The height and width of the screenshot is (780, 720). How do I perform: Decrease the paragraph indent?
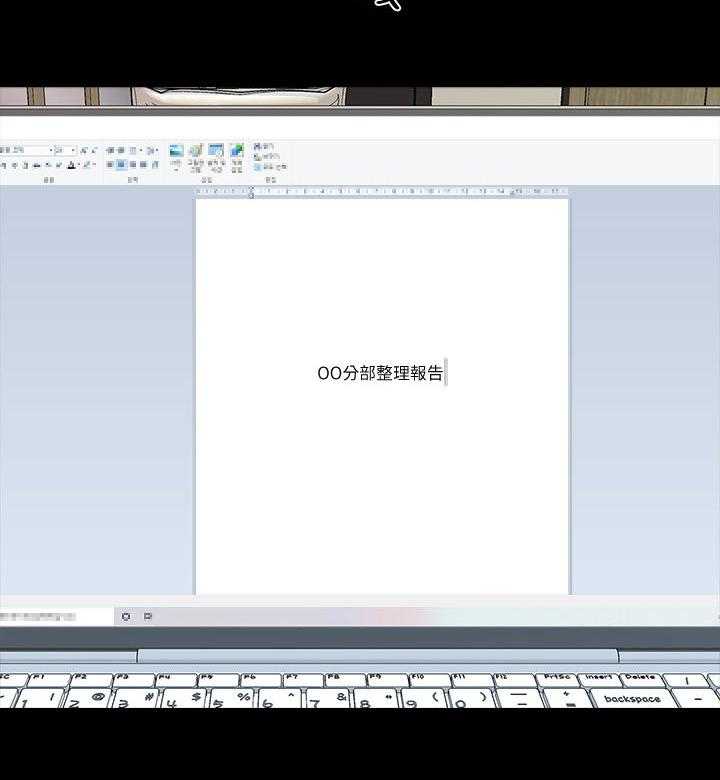click(110, 150)
